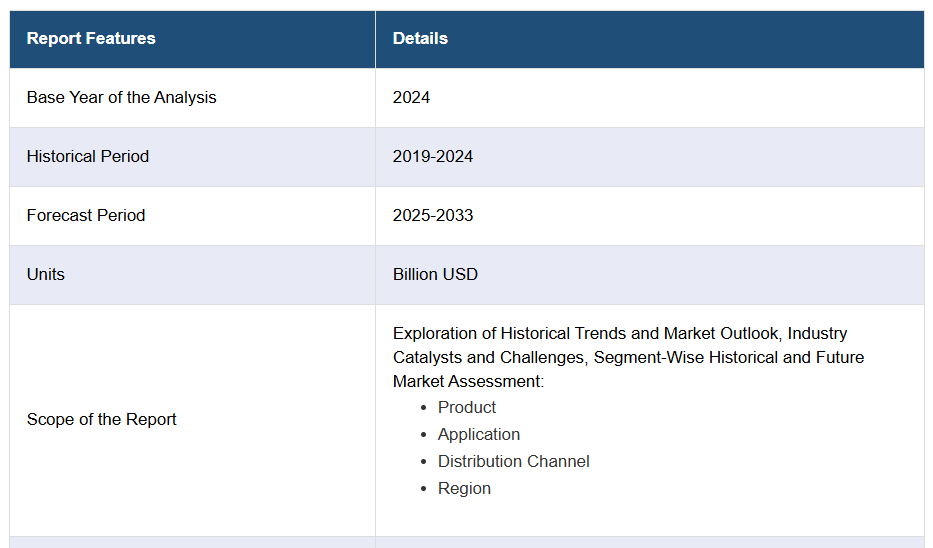Click the bullet point beside Region
The width and height of the screenshot is (933, 548).
coord(425,489)
